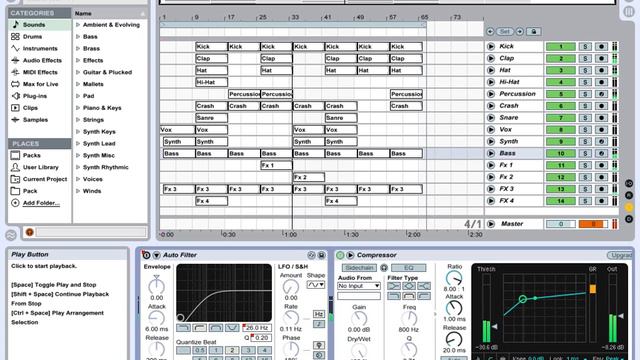
Task: Toggle Kick track activator 1
Action: click(x=561, y=47)
